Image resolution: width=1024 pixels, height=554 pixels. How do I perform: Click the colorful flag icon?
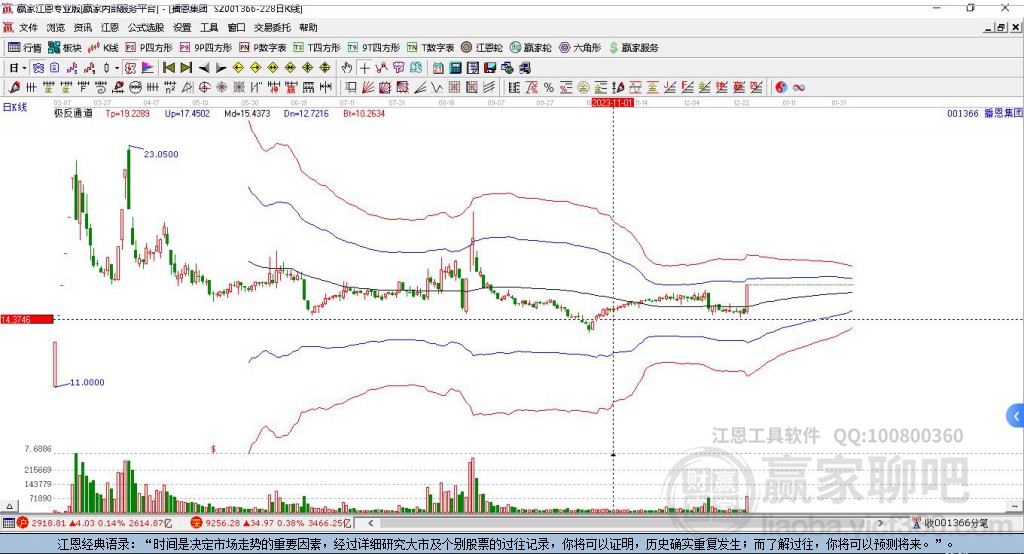(148, 68)
